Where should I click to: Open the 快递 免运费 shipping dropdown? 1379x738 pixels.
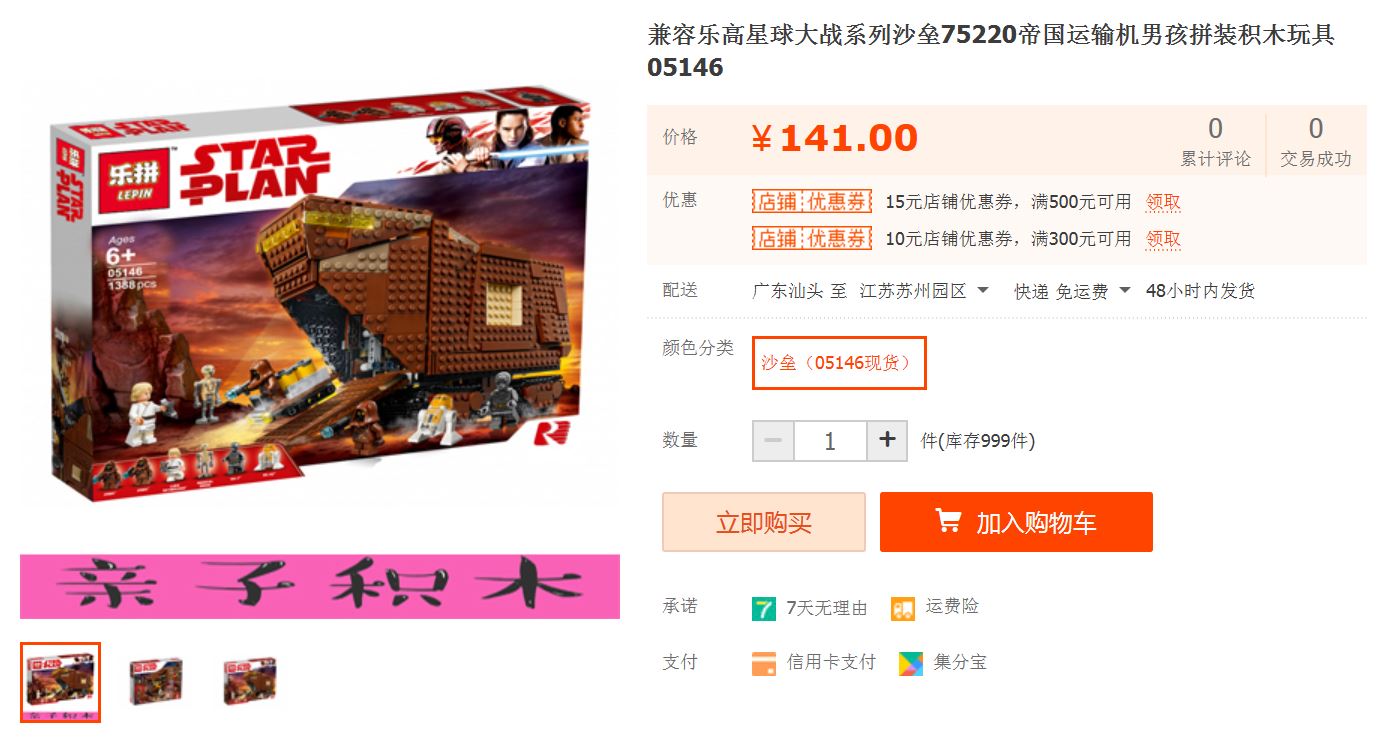click(x=1072, y=291)
